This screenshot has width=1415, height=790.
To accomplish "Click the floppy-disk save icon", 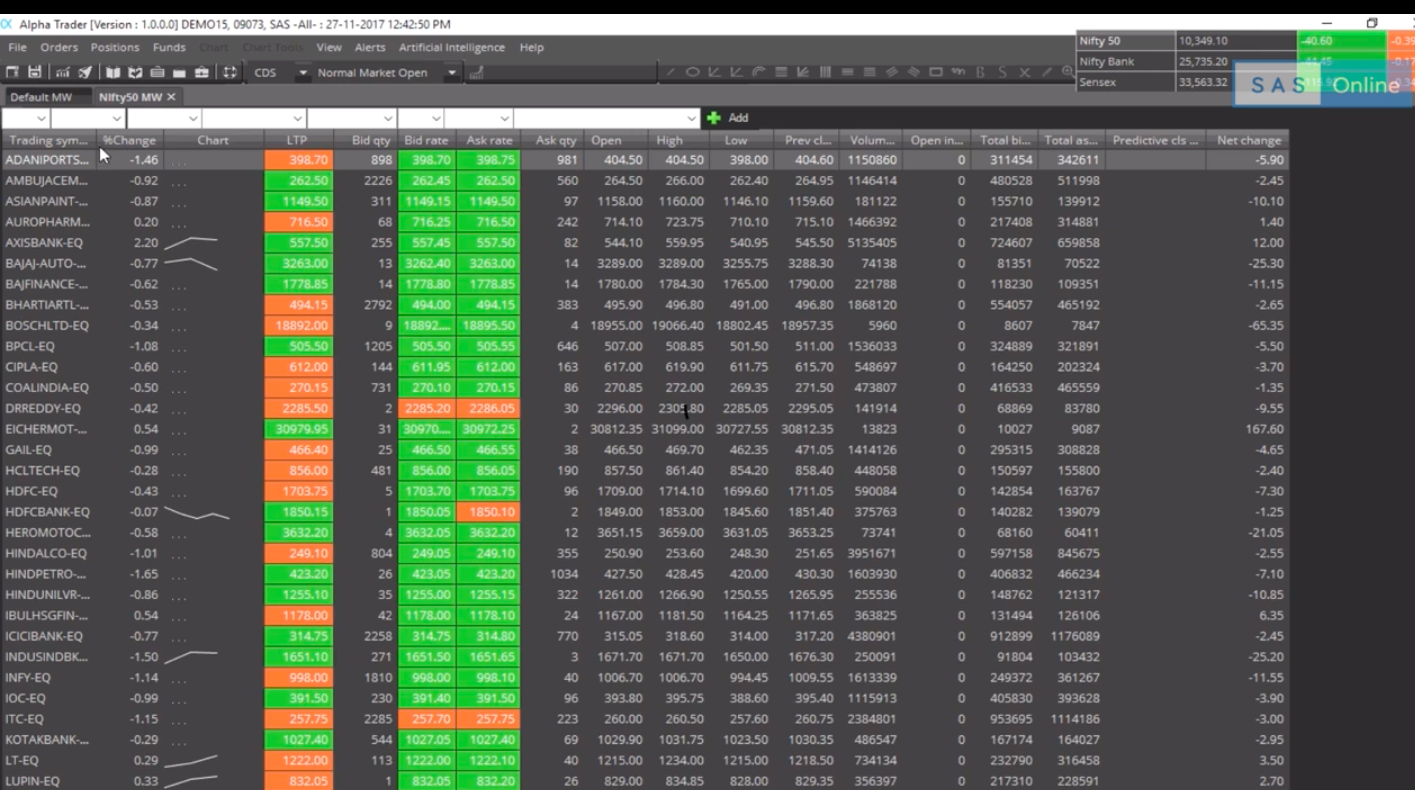I will [35, 73].
